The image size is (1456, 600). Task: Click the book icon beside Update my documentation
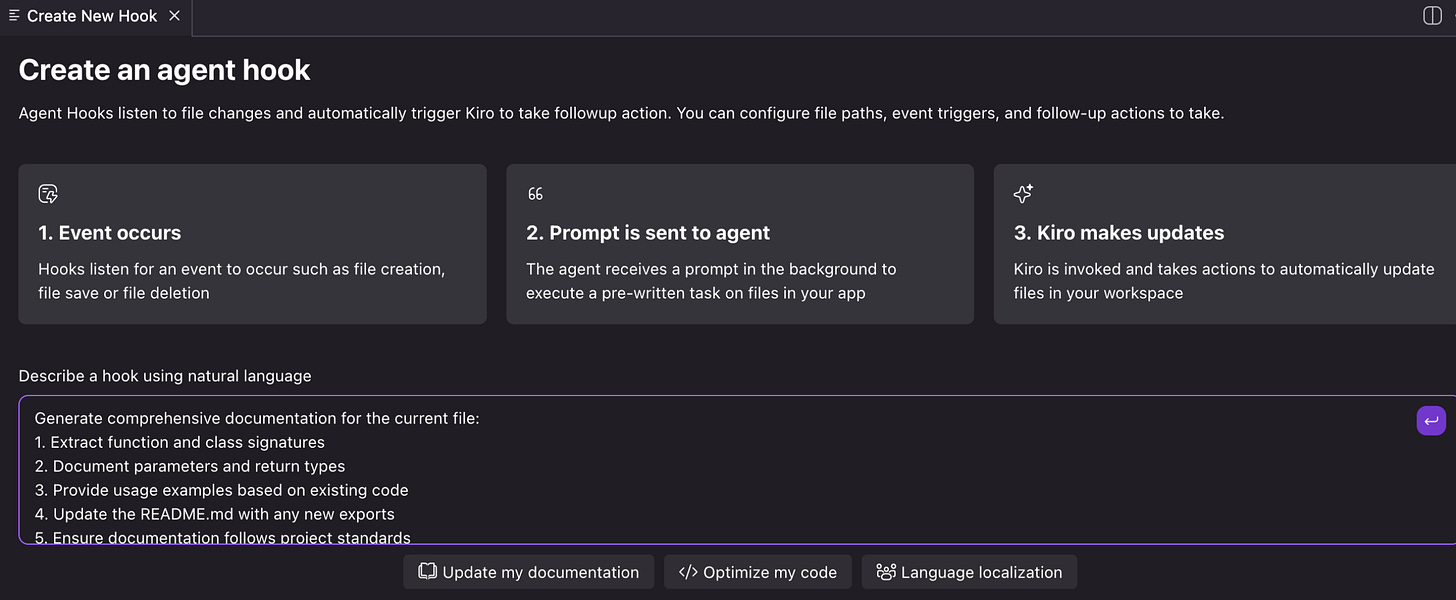coord(427,572)
